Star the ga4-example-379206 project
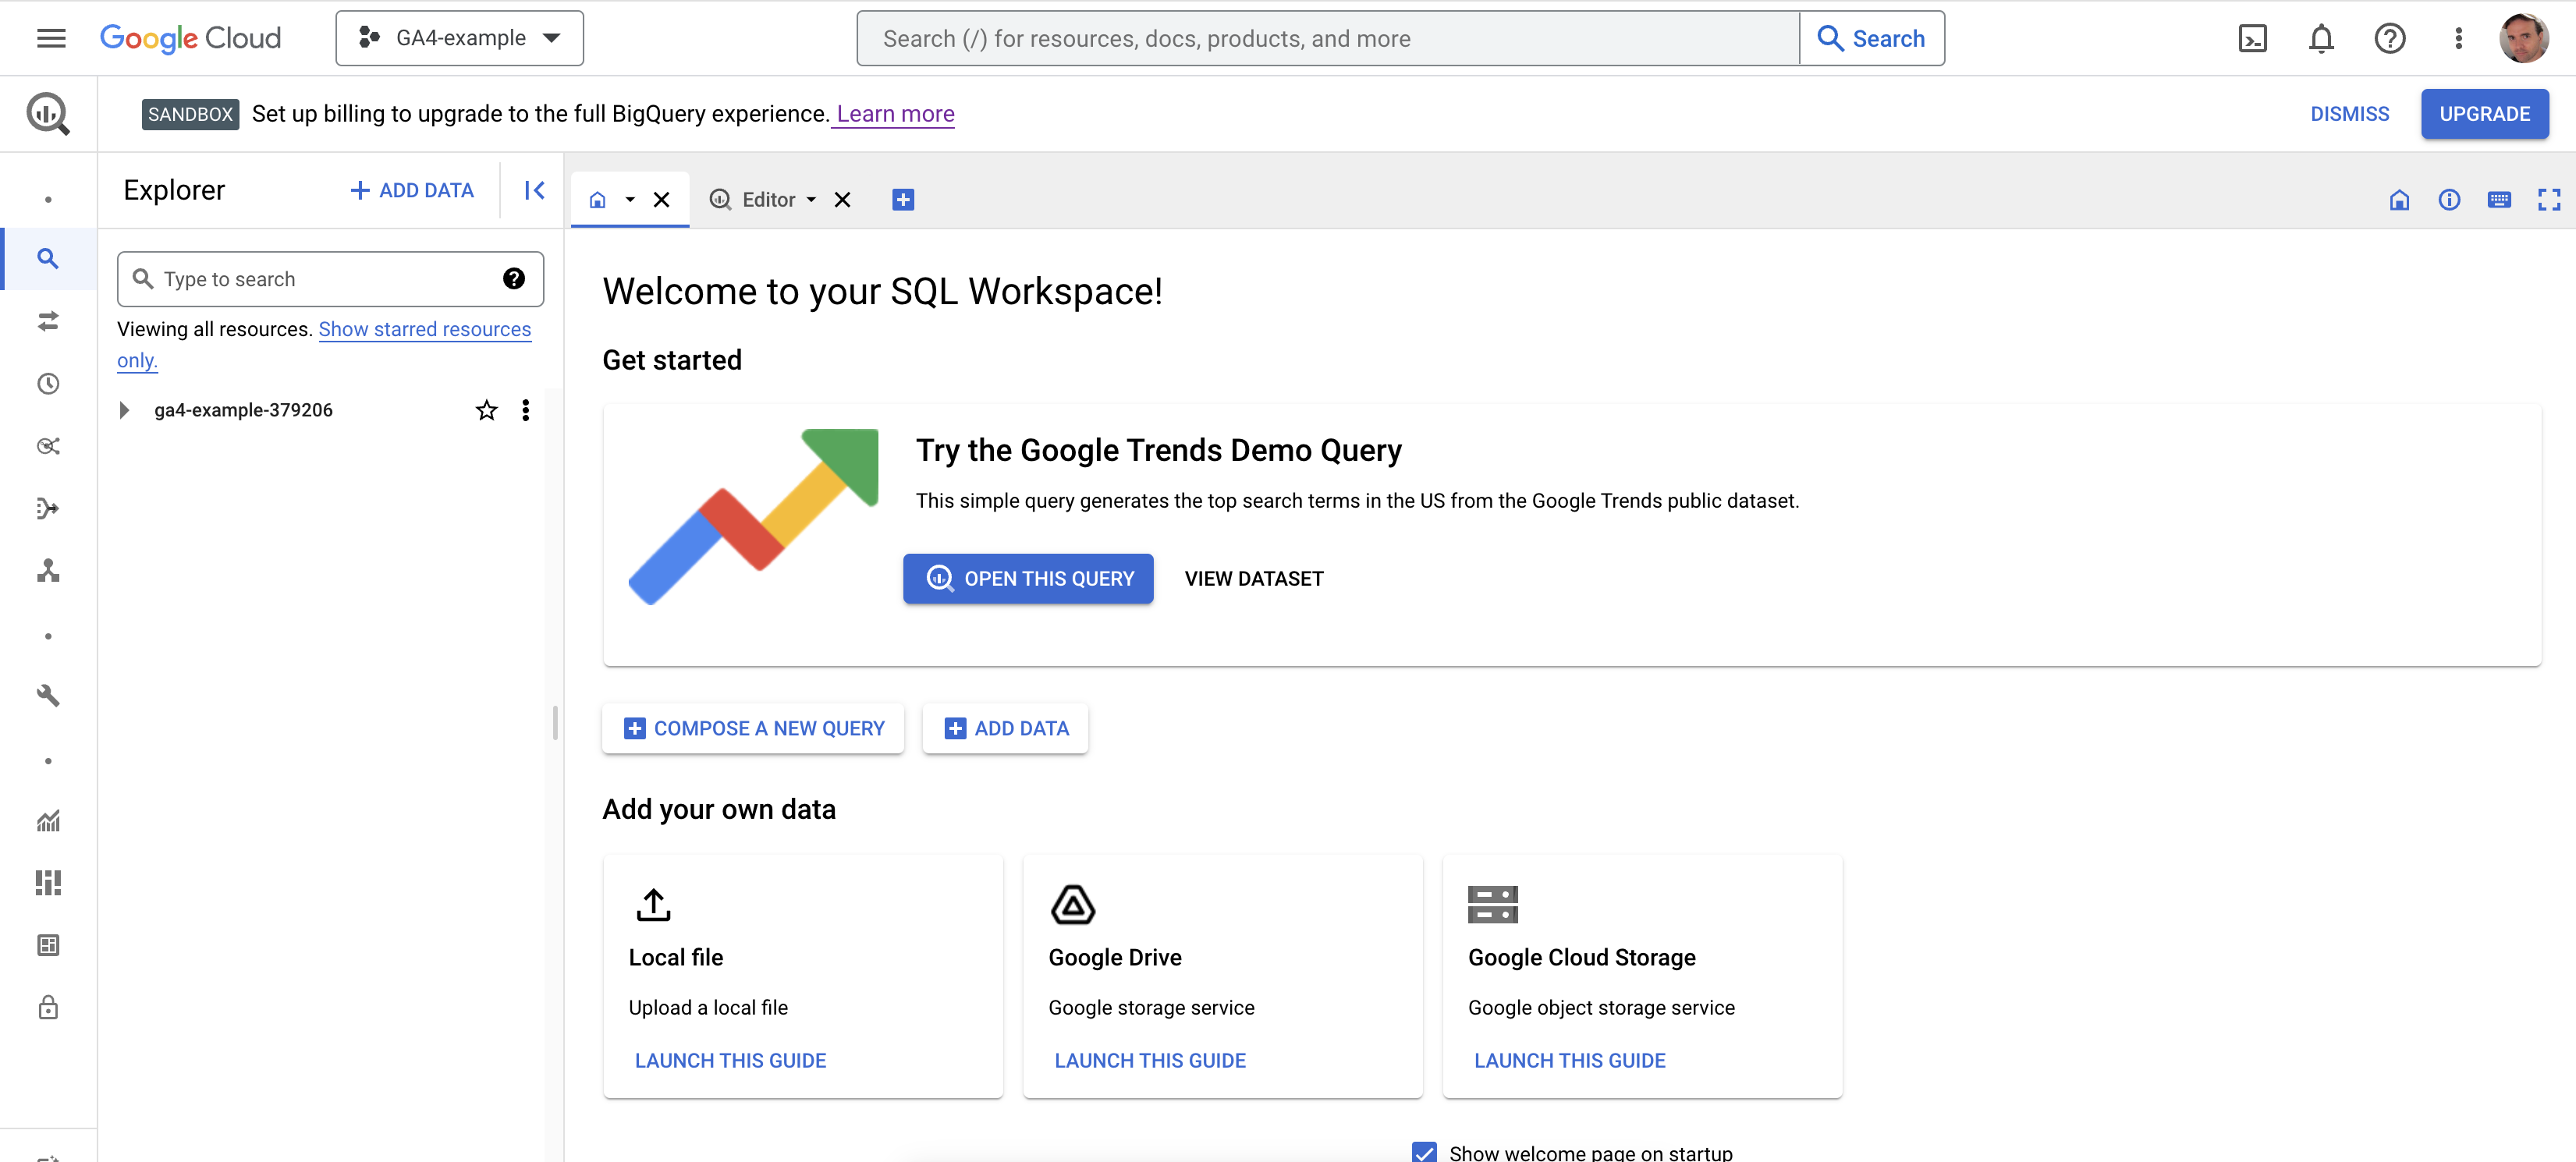Image resolution: width=2576 pixels, height=1162 pixels. pos(486,410)
